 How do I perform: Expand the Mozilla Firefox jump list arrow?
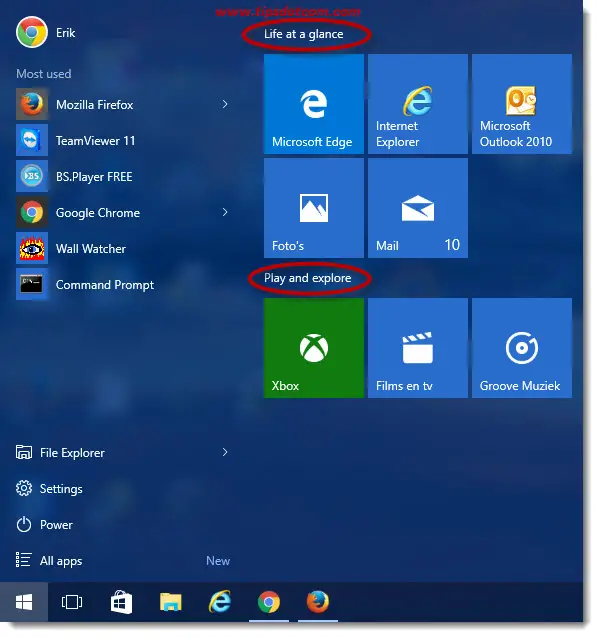coord(225,104)
